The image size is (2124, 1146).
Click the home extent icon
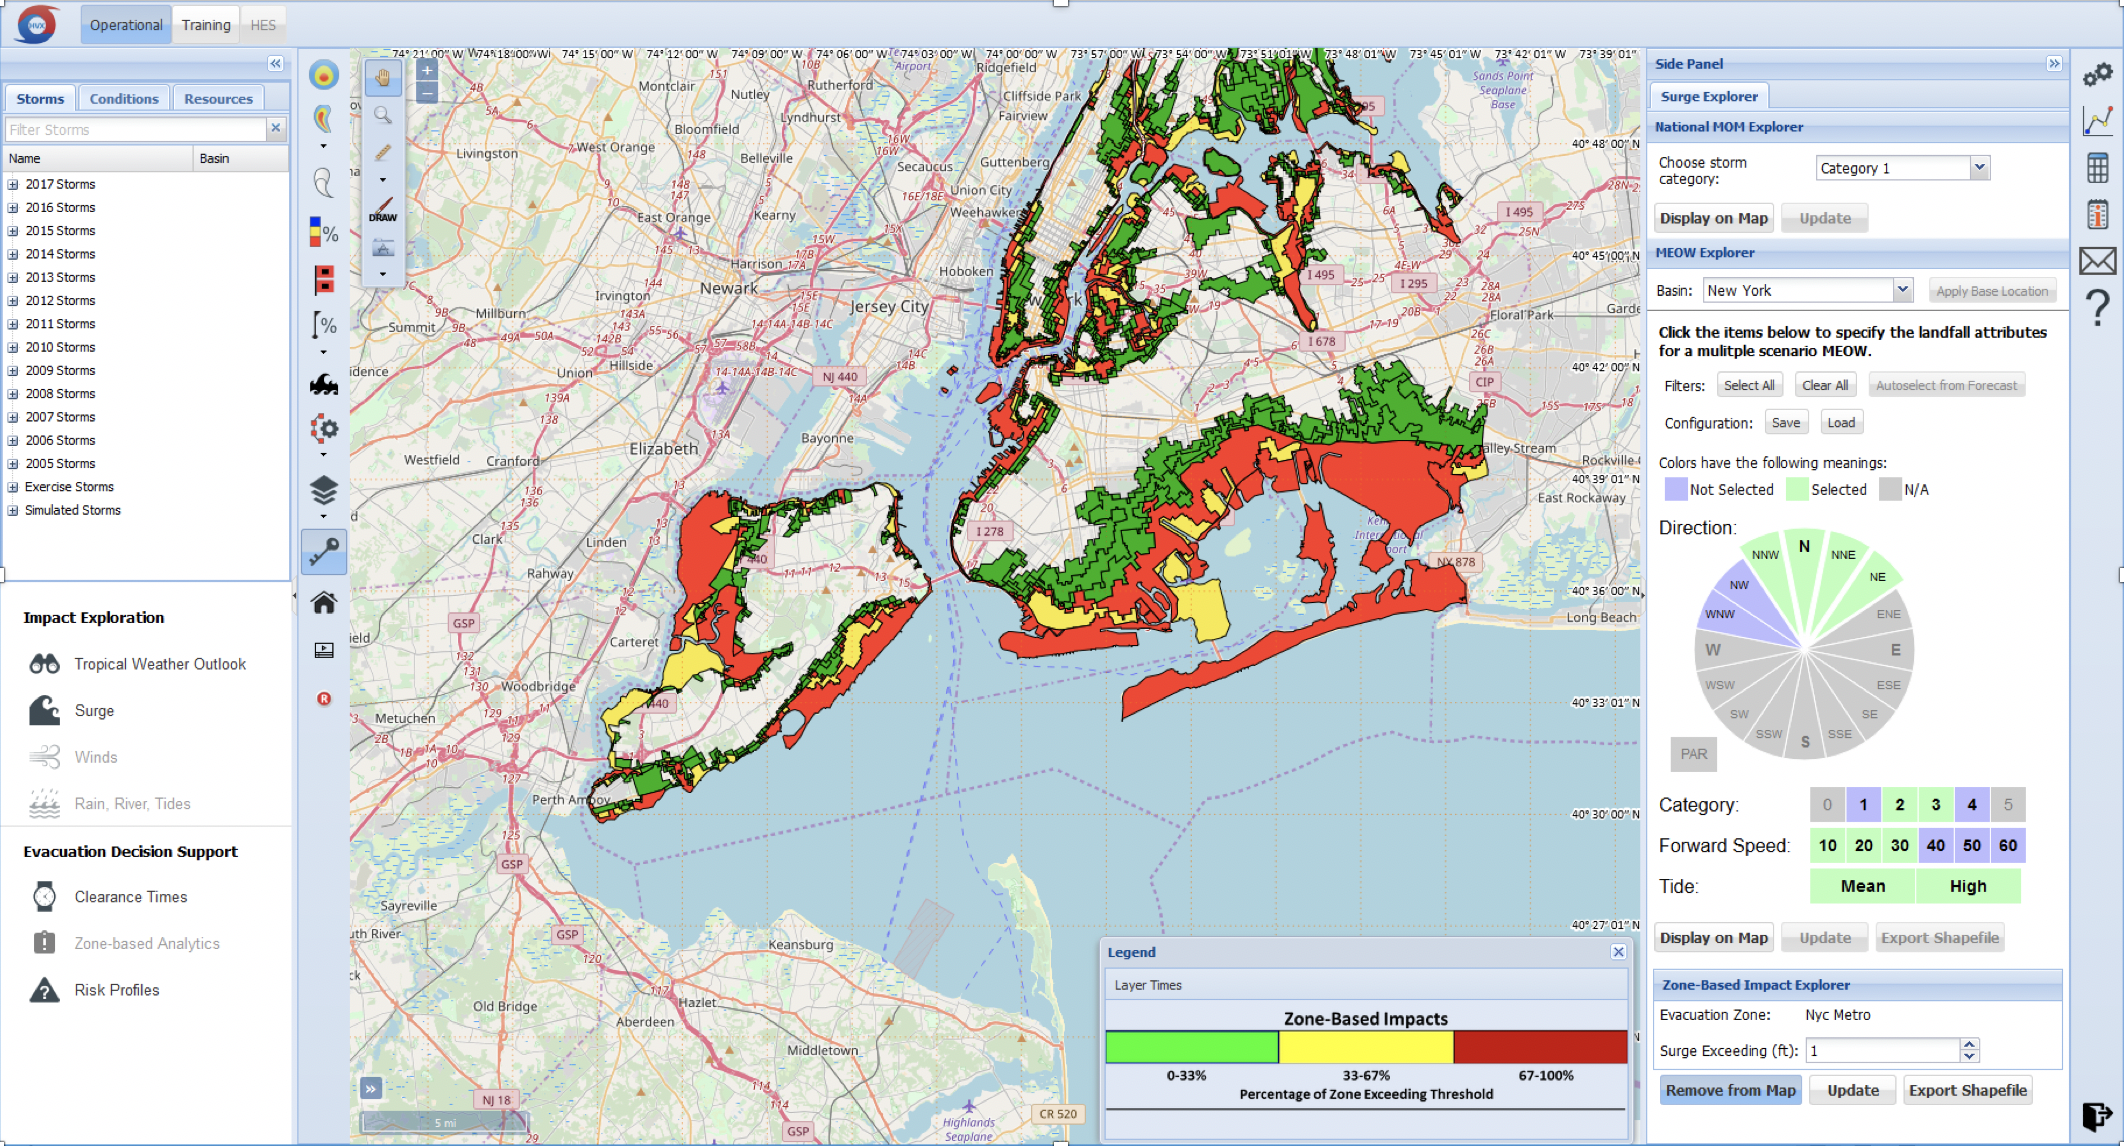[x=324, y=603]
